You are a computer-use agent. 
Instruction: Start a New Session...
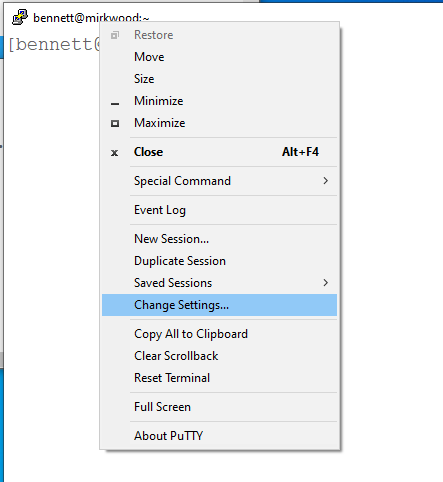(x=219, y=239)
